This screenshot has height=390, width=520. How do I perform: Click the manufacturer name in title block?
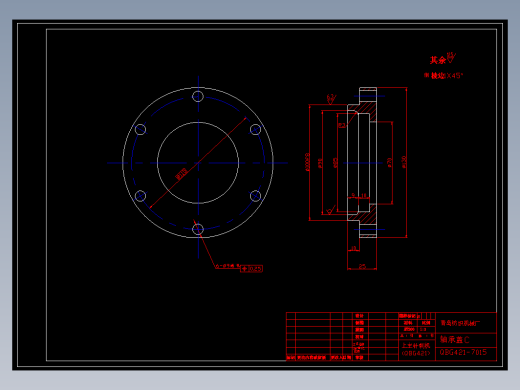(460, 323)
